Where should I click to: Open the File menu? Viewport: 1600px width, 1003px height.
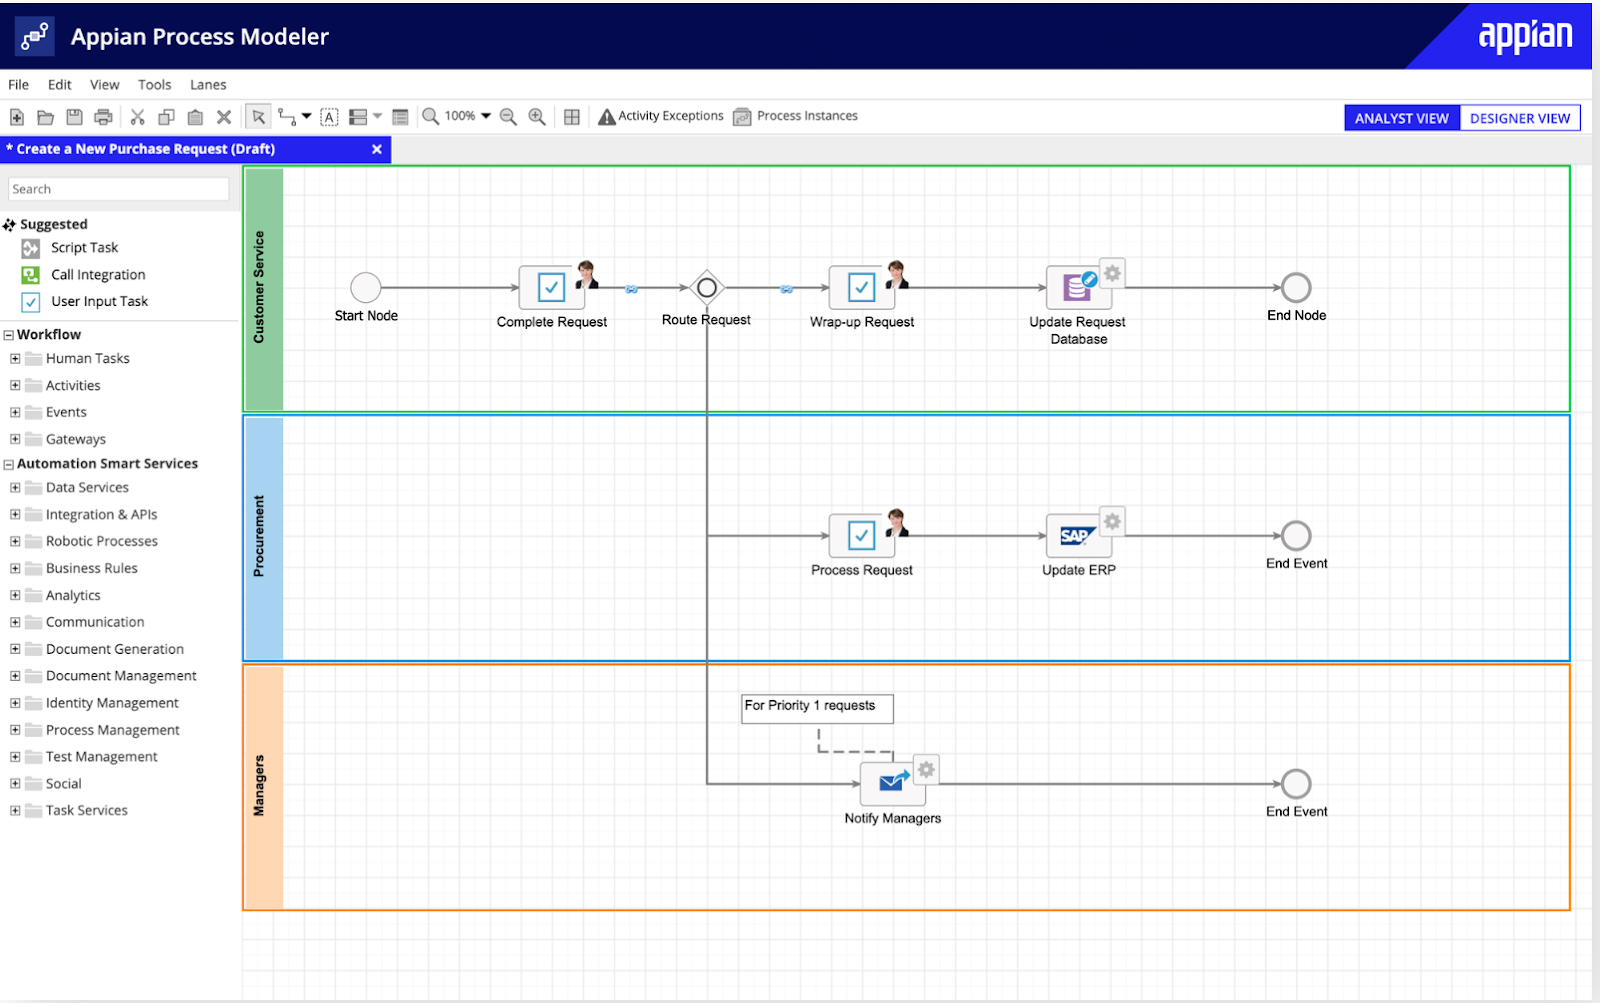18,85
